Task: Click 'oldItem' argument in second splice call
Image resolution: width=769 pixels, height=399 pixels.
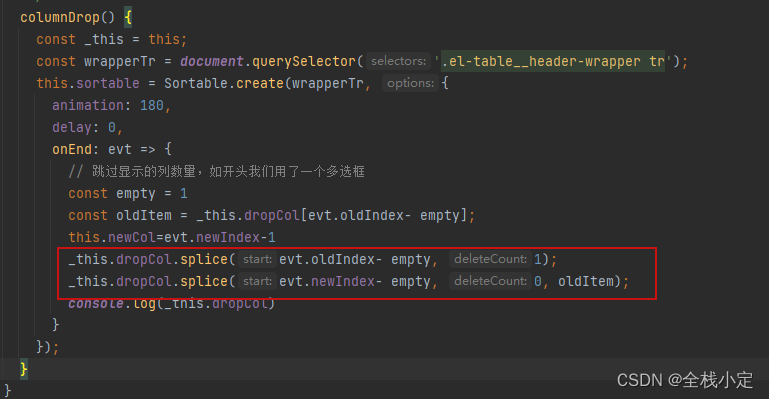Action: pos(586,281)
